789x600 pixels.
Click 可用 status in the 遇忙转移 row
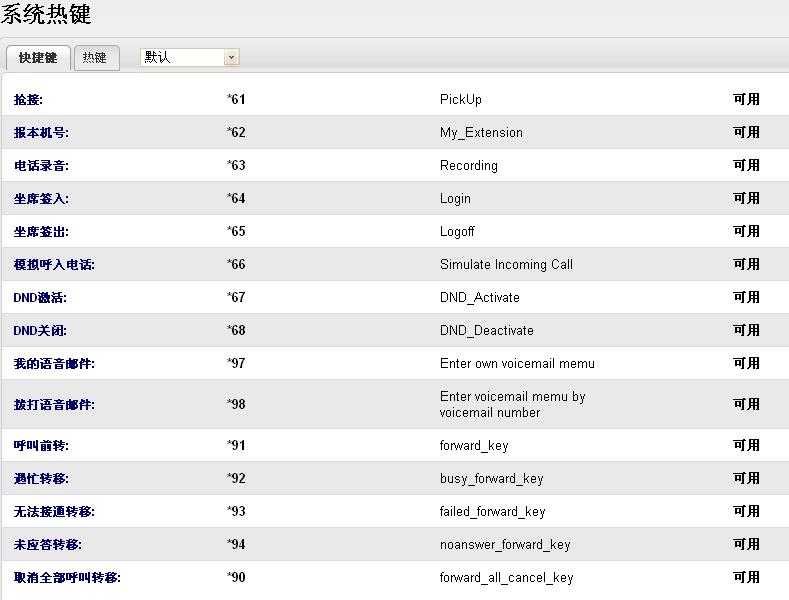(x=746, y=478)
